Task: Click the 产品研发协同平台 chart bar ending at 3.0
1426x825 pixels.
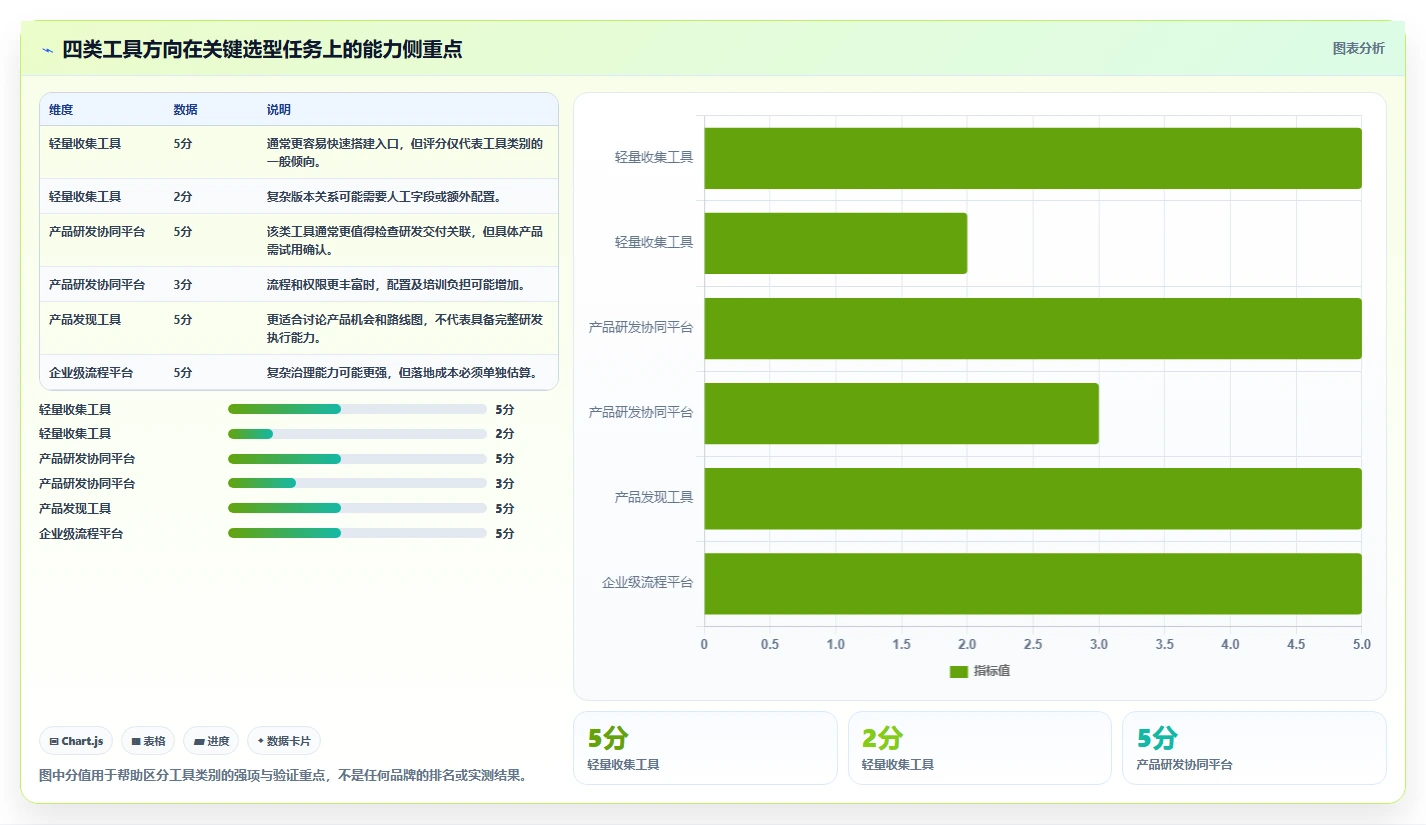Action: pyautogui.click(x=902, y=414)
